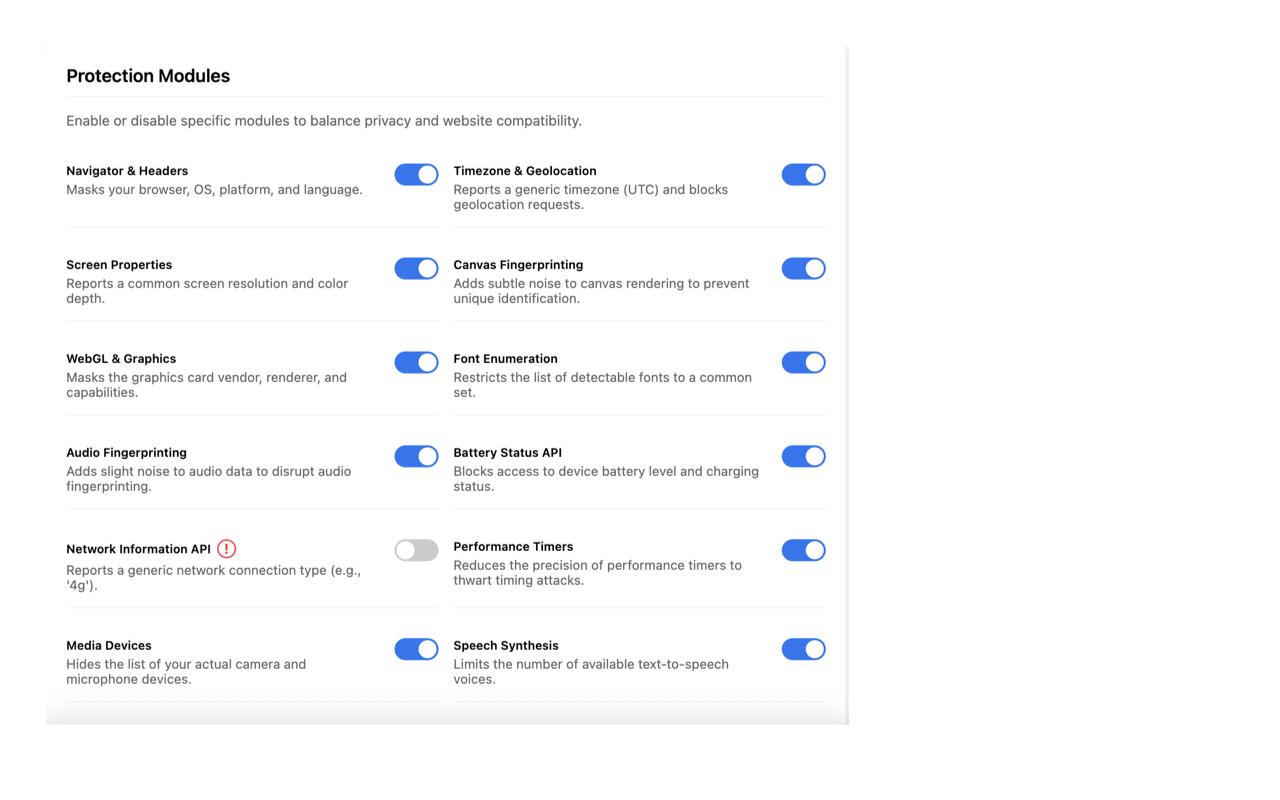Turn off Timezone & Geolocation protection
The image size is (1280, 800).
(804, 174)
